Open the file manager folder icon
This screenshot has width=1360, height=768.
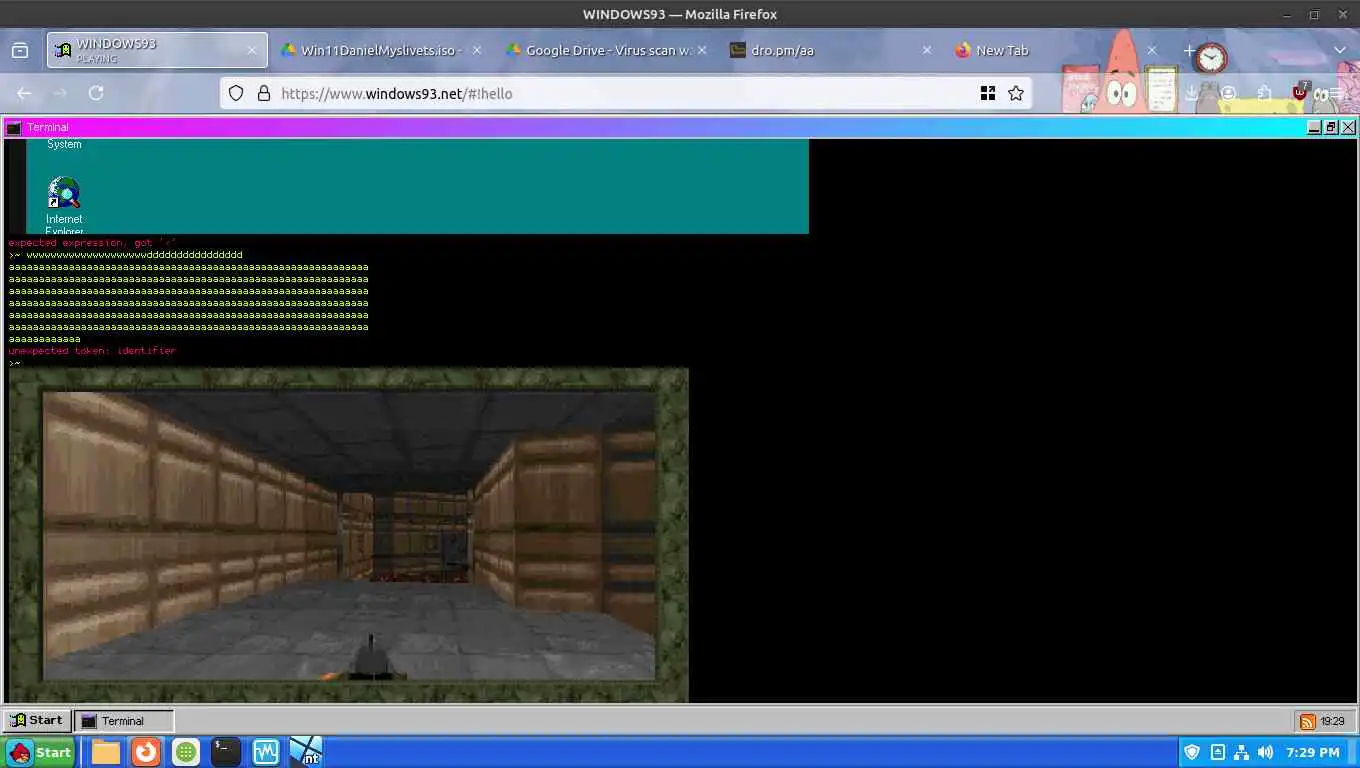[x=106, y=752]
